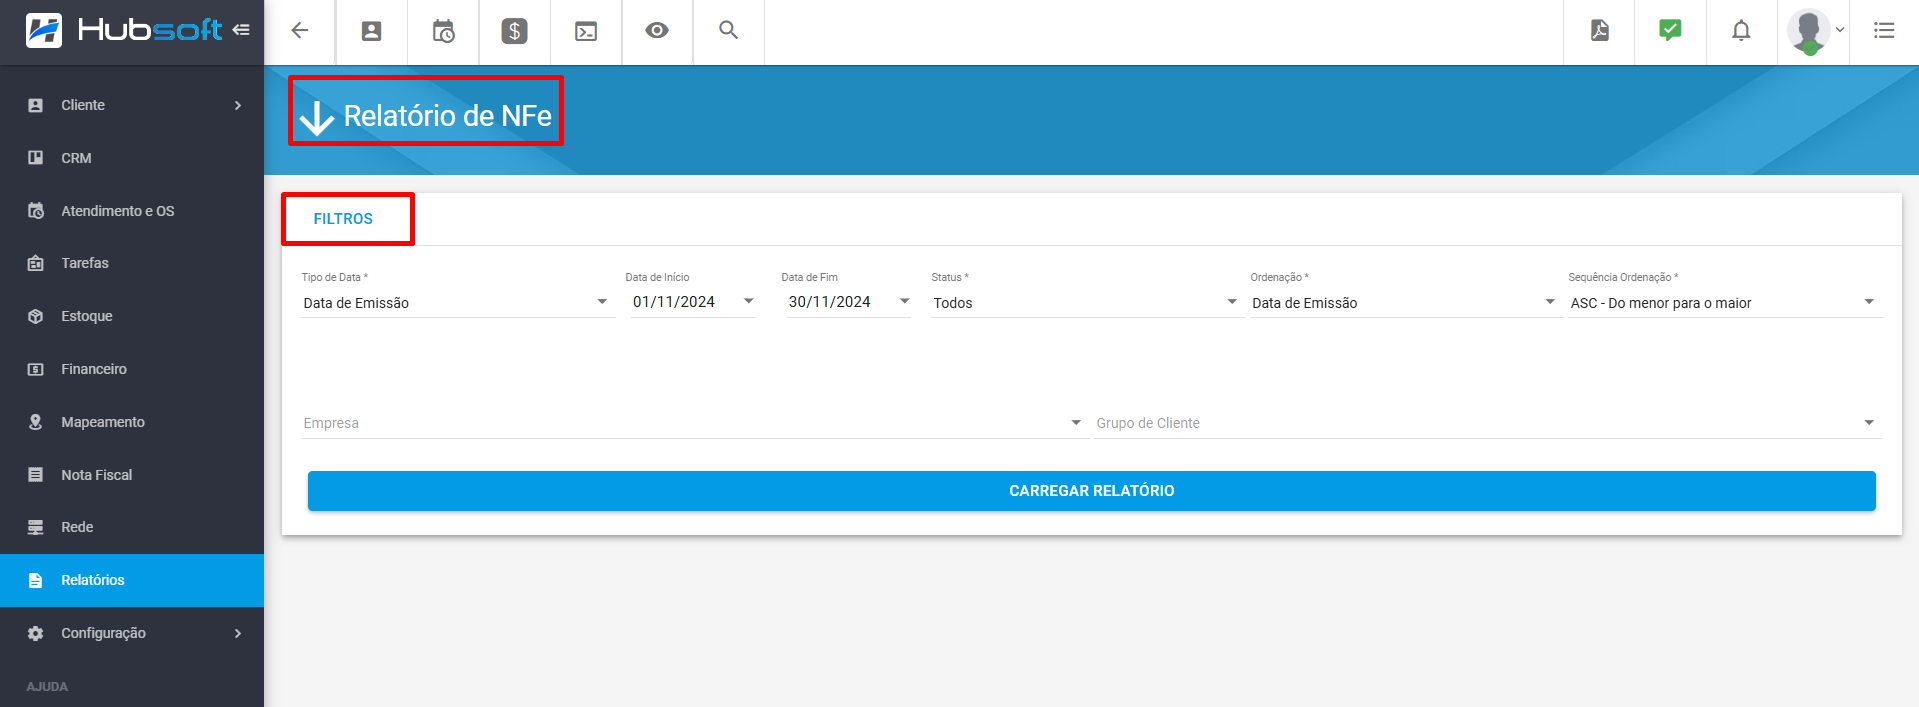The height and width of the screenshot is (707, 1919).
Task: Click the Cliente sidebar icon
Action: pyautogui.click(x=36, y=105)
